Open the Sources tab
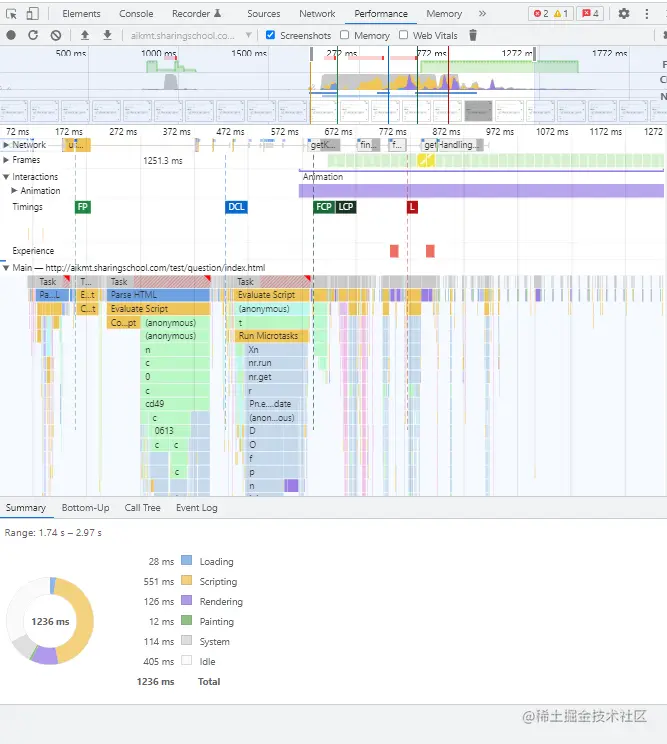Screen dimensions: 667x744 264,14
